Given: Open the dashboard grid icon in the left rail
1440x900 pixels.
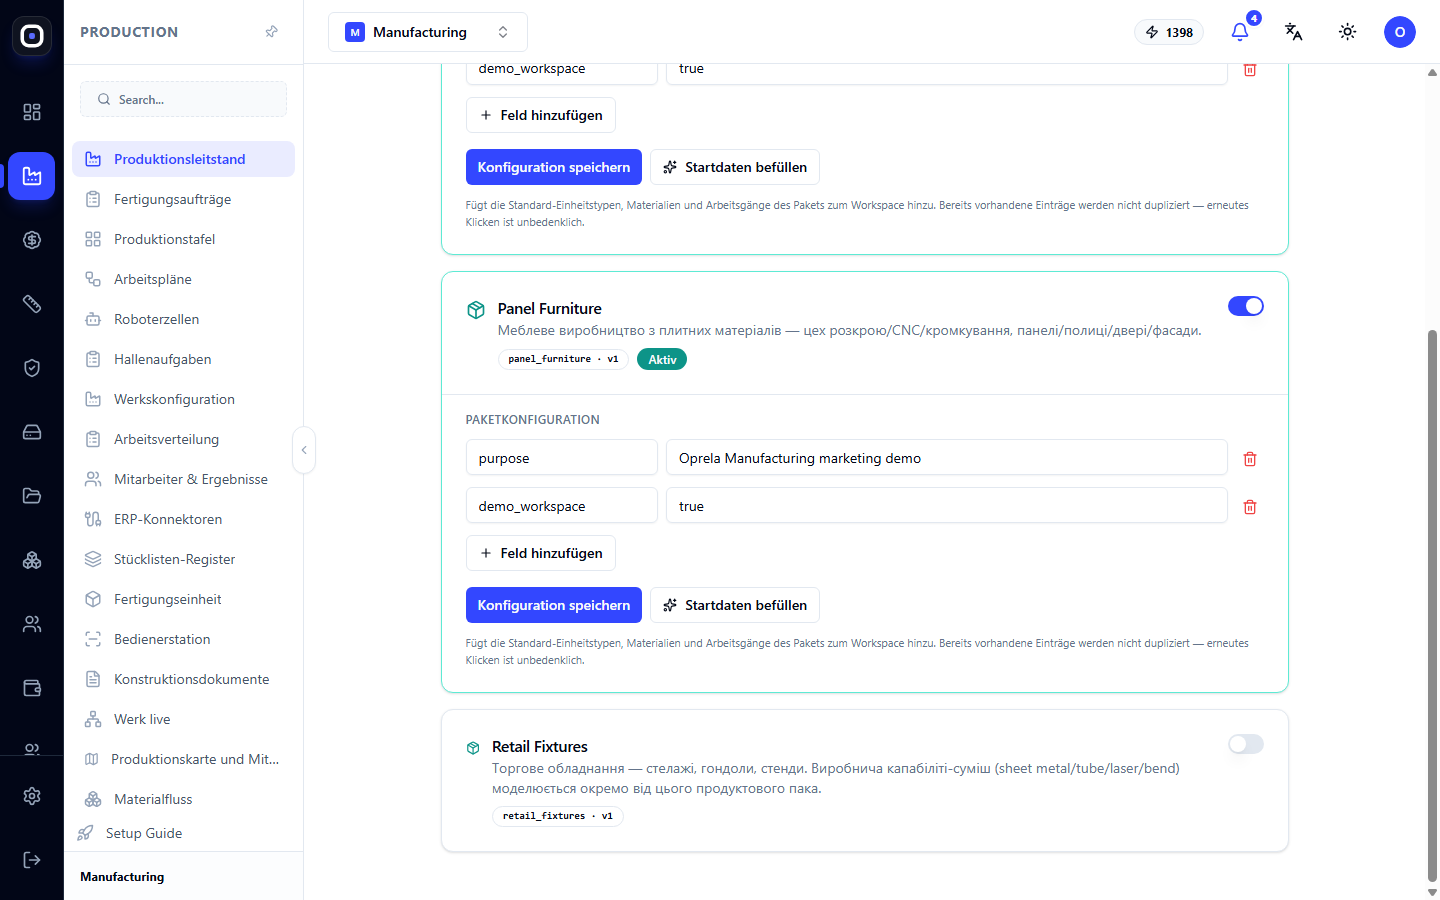Looking at the screenshot, I should 32,112.
